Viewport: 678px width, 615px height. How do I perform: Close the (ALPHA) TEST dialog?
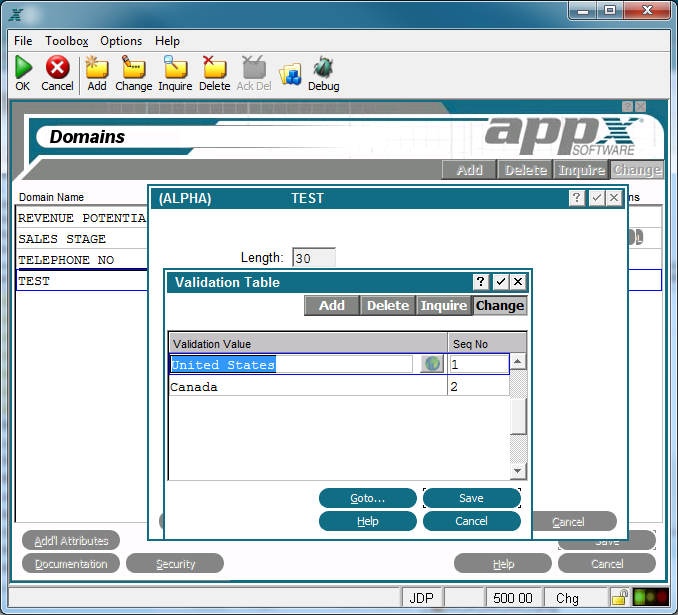(x=614, y=198)
